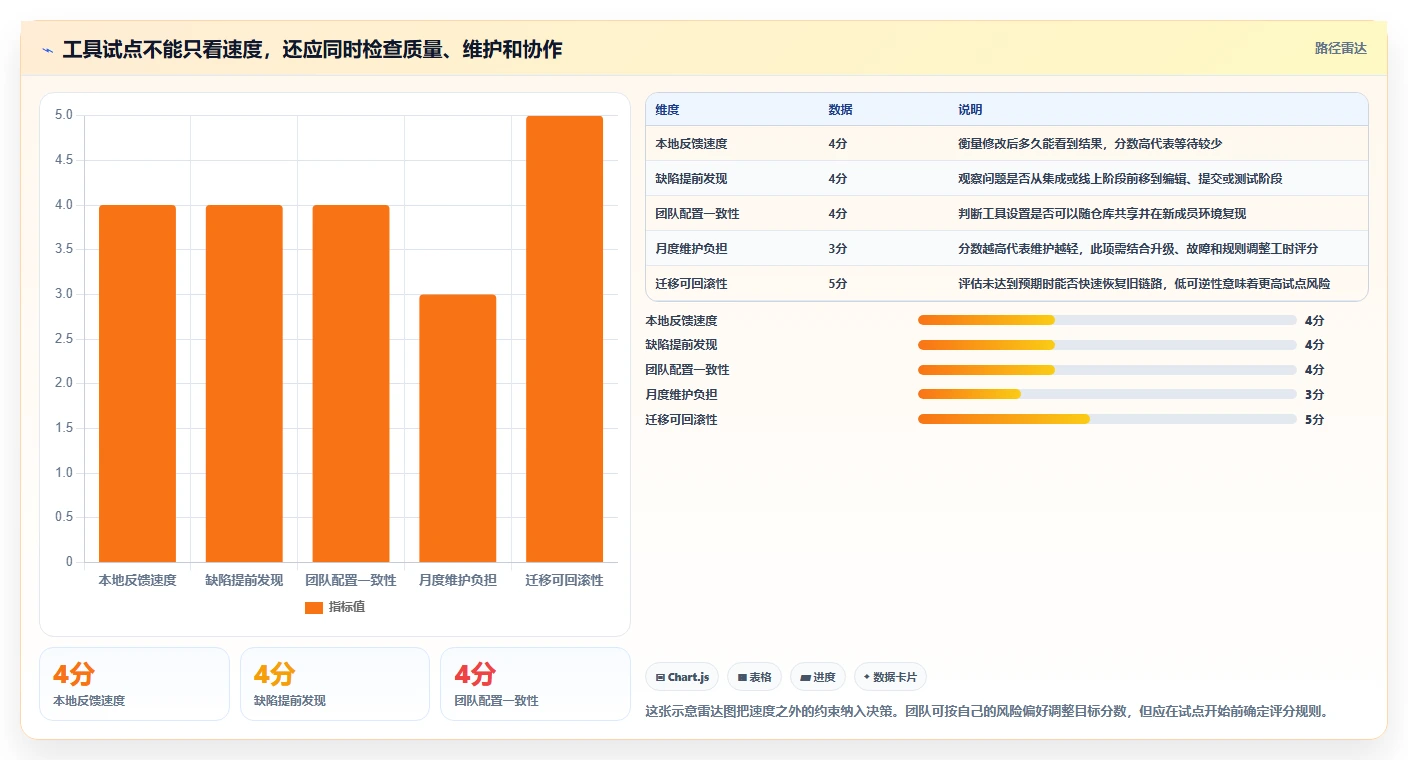Viewport: 1408px width, 760px height.
Task: Click the description starting with 观察问题是否从集成
Action: [1120, 179]
